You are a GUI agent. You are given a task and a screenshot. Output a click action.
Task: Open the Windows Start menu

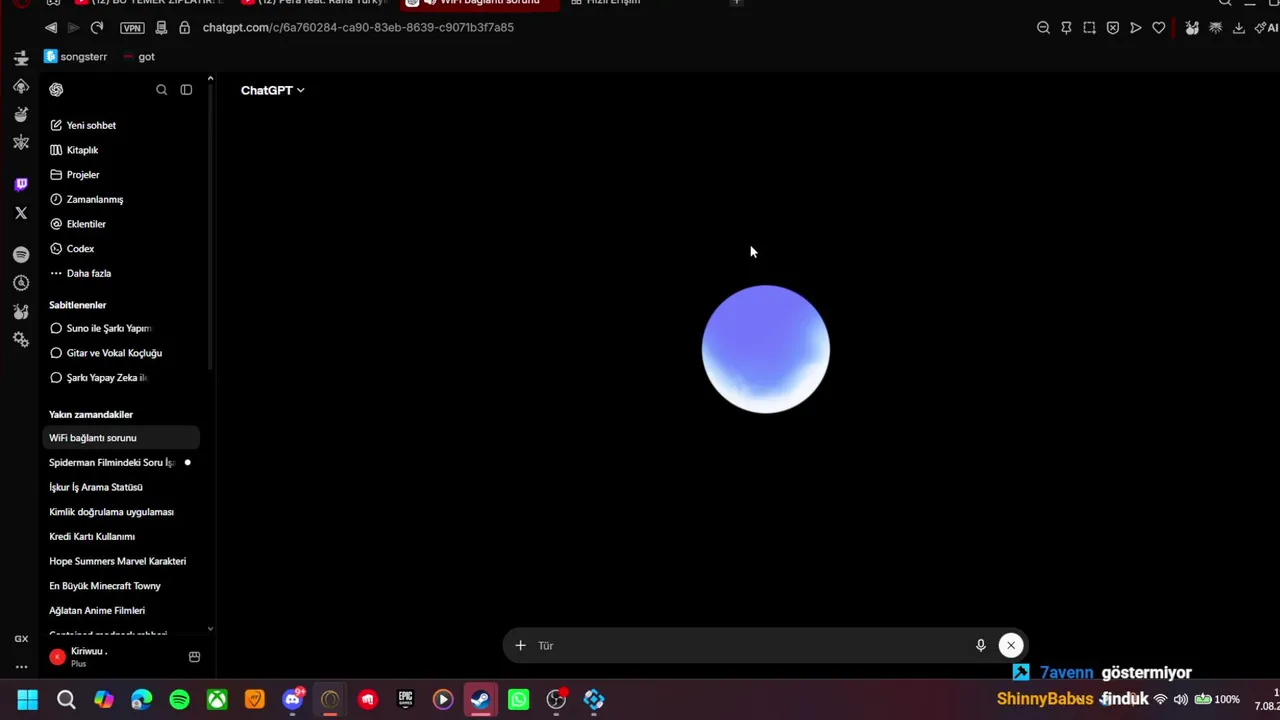28,700
